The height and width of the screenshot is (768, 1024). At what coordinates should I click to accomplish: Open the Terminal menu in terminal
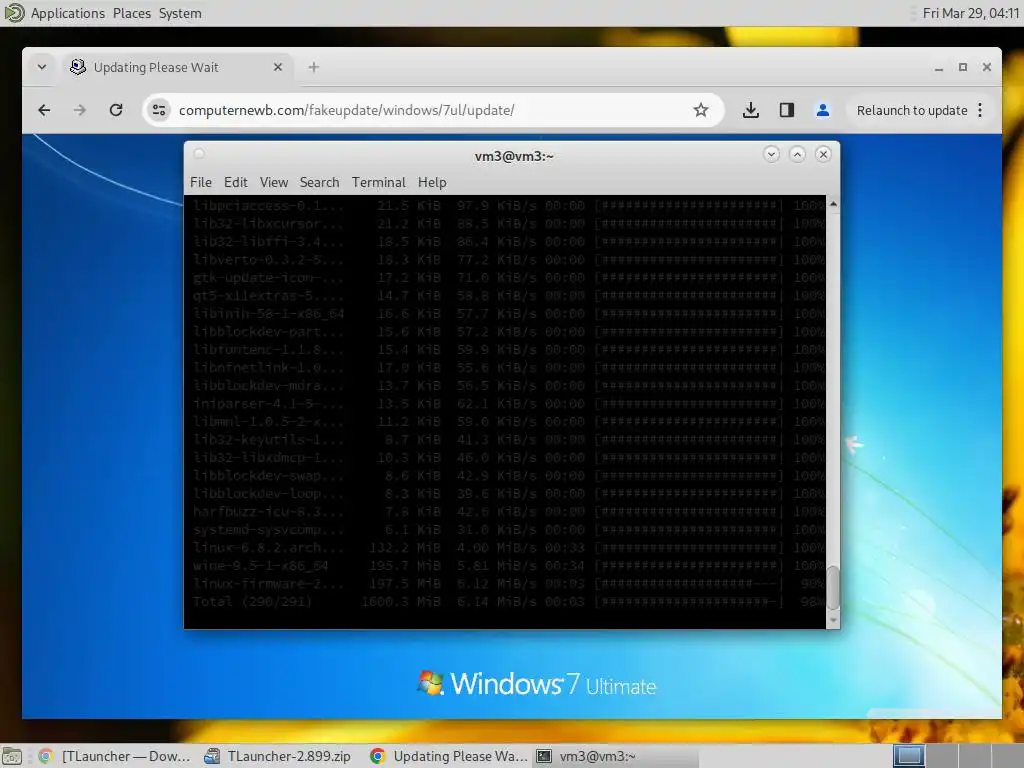click(379, 182)
